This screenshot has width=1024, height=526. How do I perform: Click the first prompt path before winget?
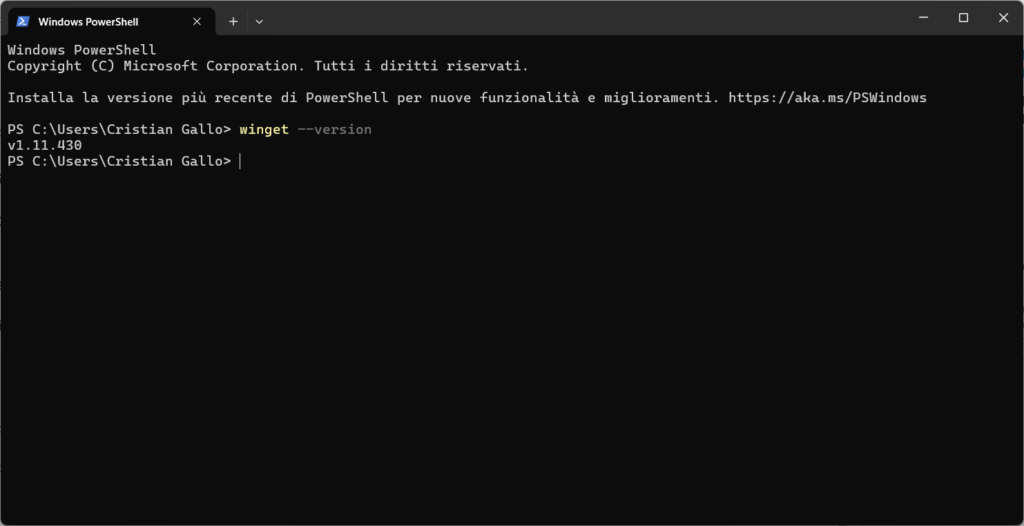118,130
